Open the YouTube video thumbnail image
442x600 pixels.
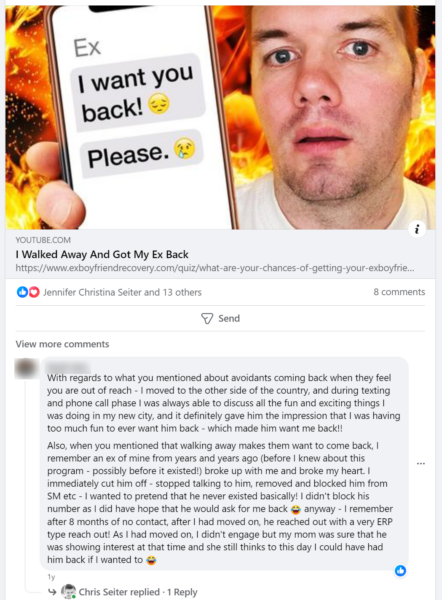tap(220, 117)
